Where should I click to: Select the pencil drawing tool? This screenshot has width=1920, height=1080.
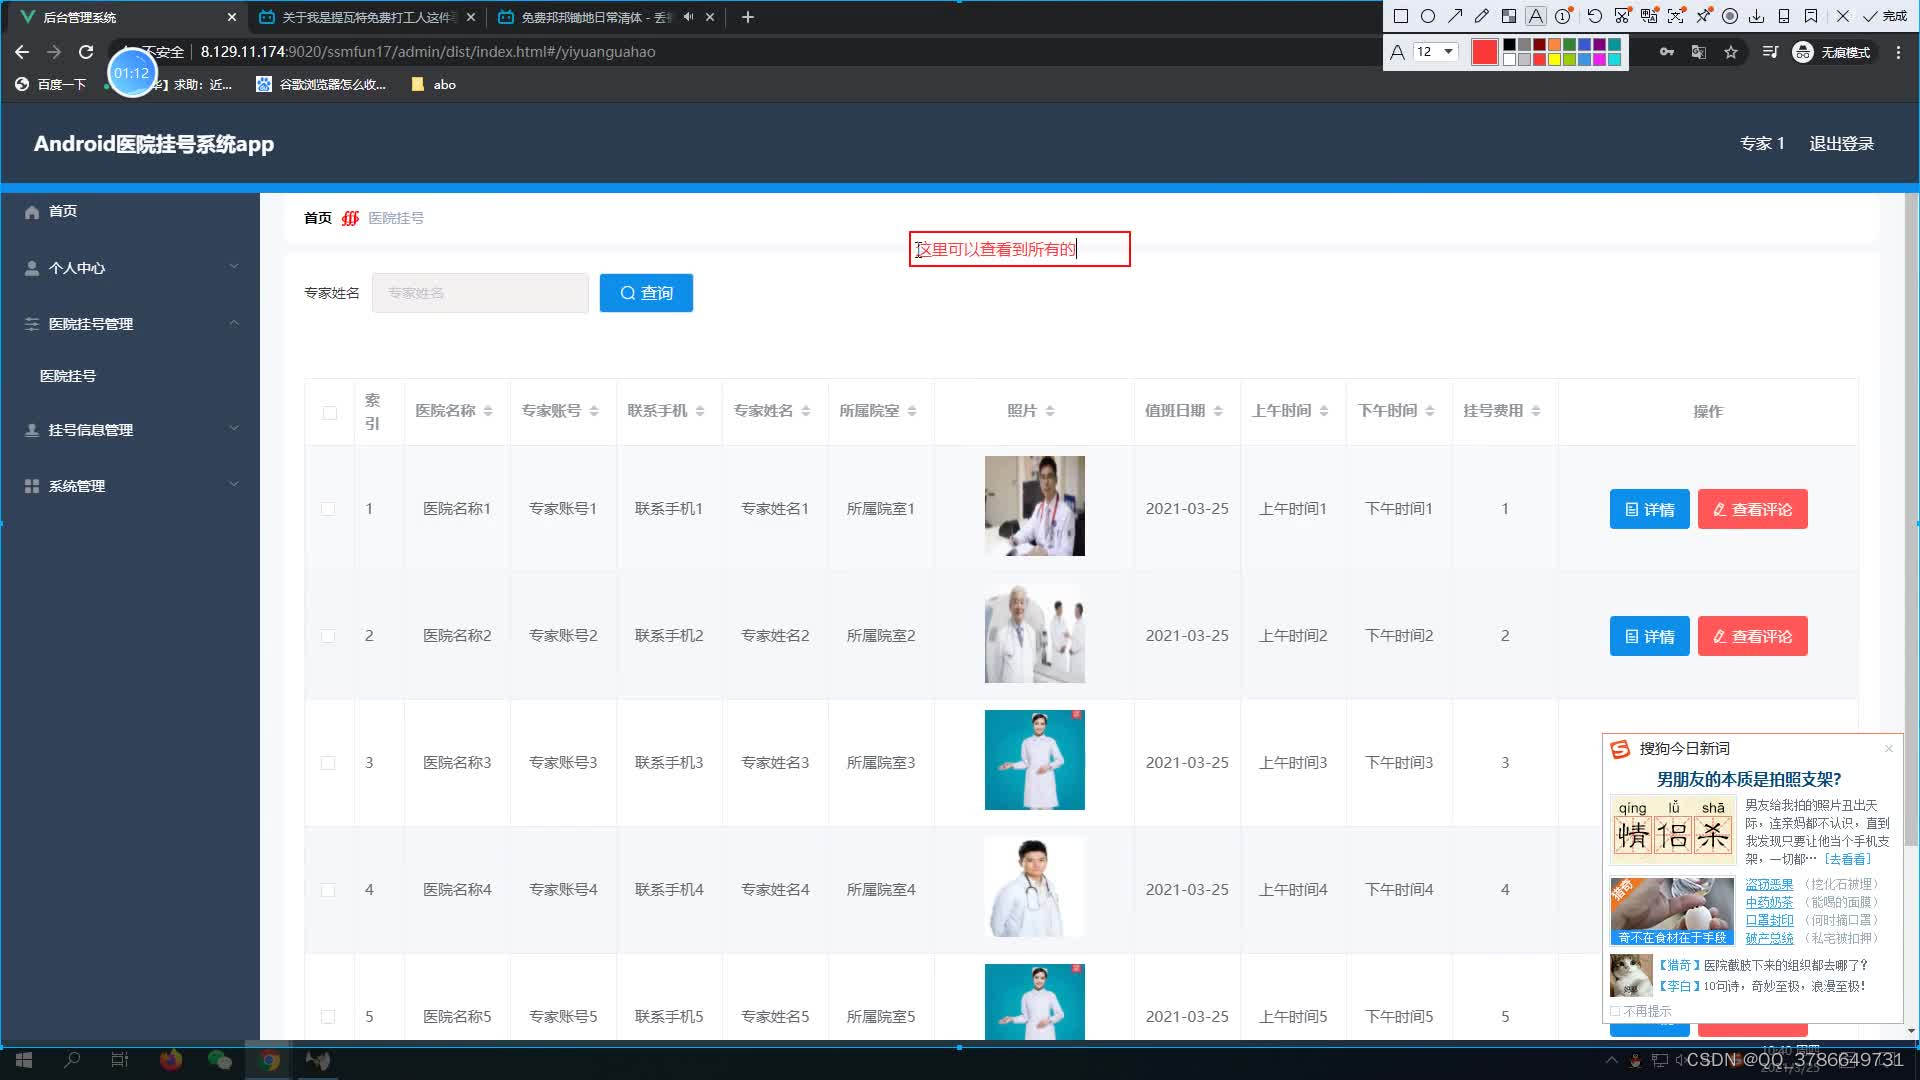pyautogui.click(x=1482, y=16)
